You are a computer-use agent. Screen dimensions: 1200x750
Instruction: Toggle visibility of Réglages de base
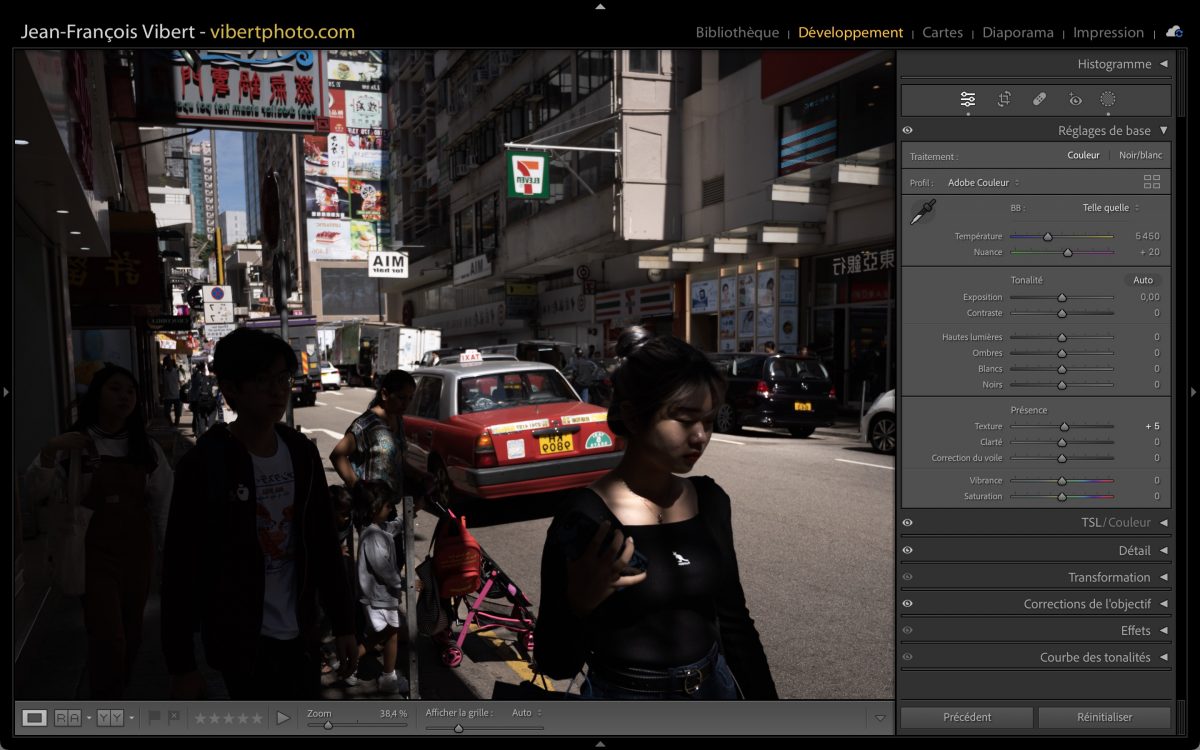coord(907,130)
